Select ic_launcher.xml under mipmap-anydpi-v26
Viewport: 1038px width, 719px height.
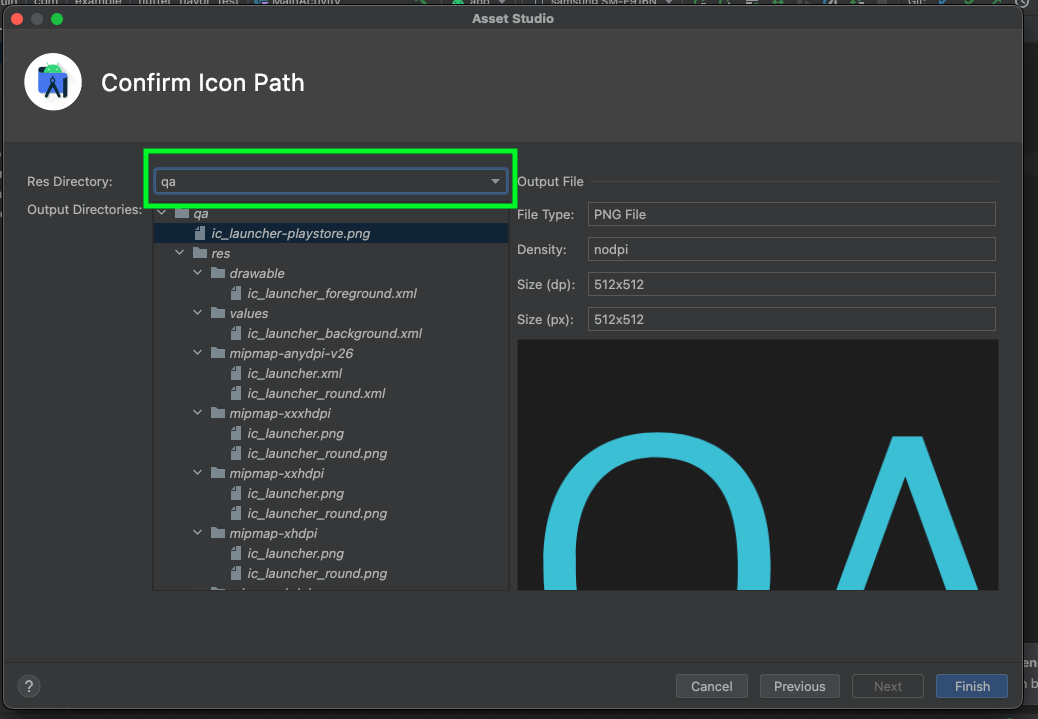pyautogui.click(x=295, y=373)
